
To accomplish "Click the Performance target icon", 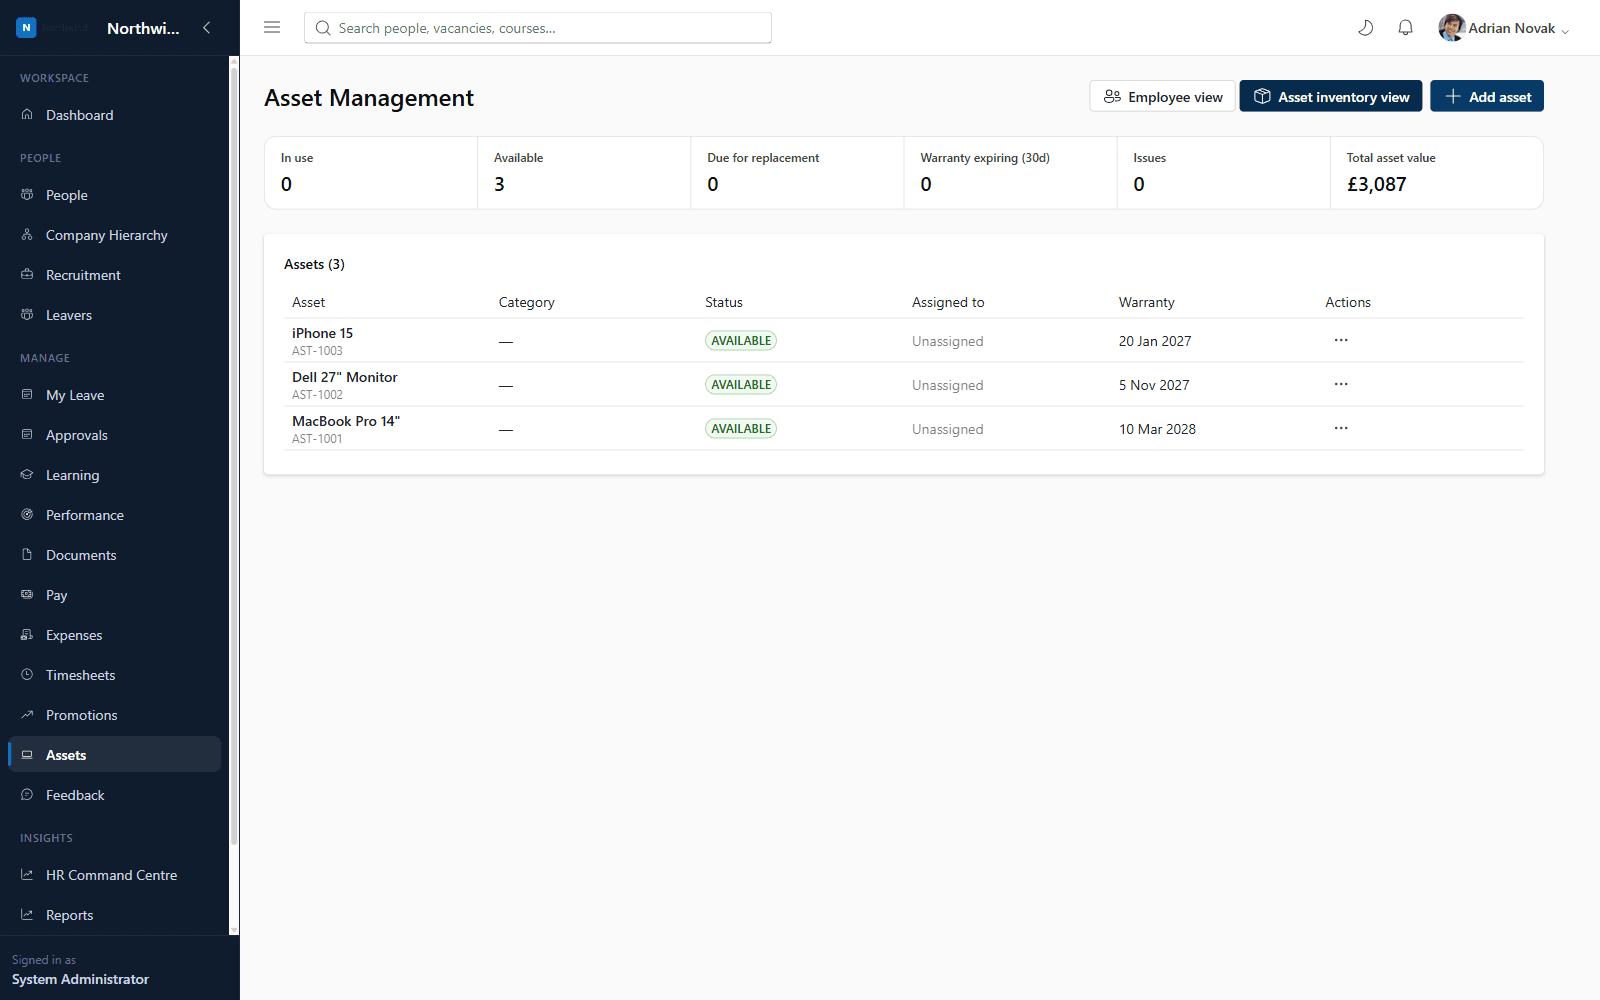I will point(27,515).
